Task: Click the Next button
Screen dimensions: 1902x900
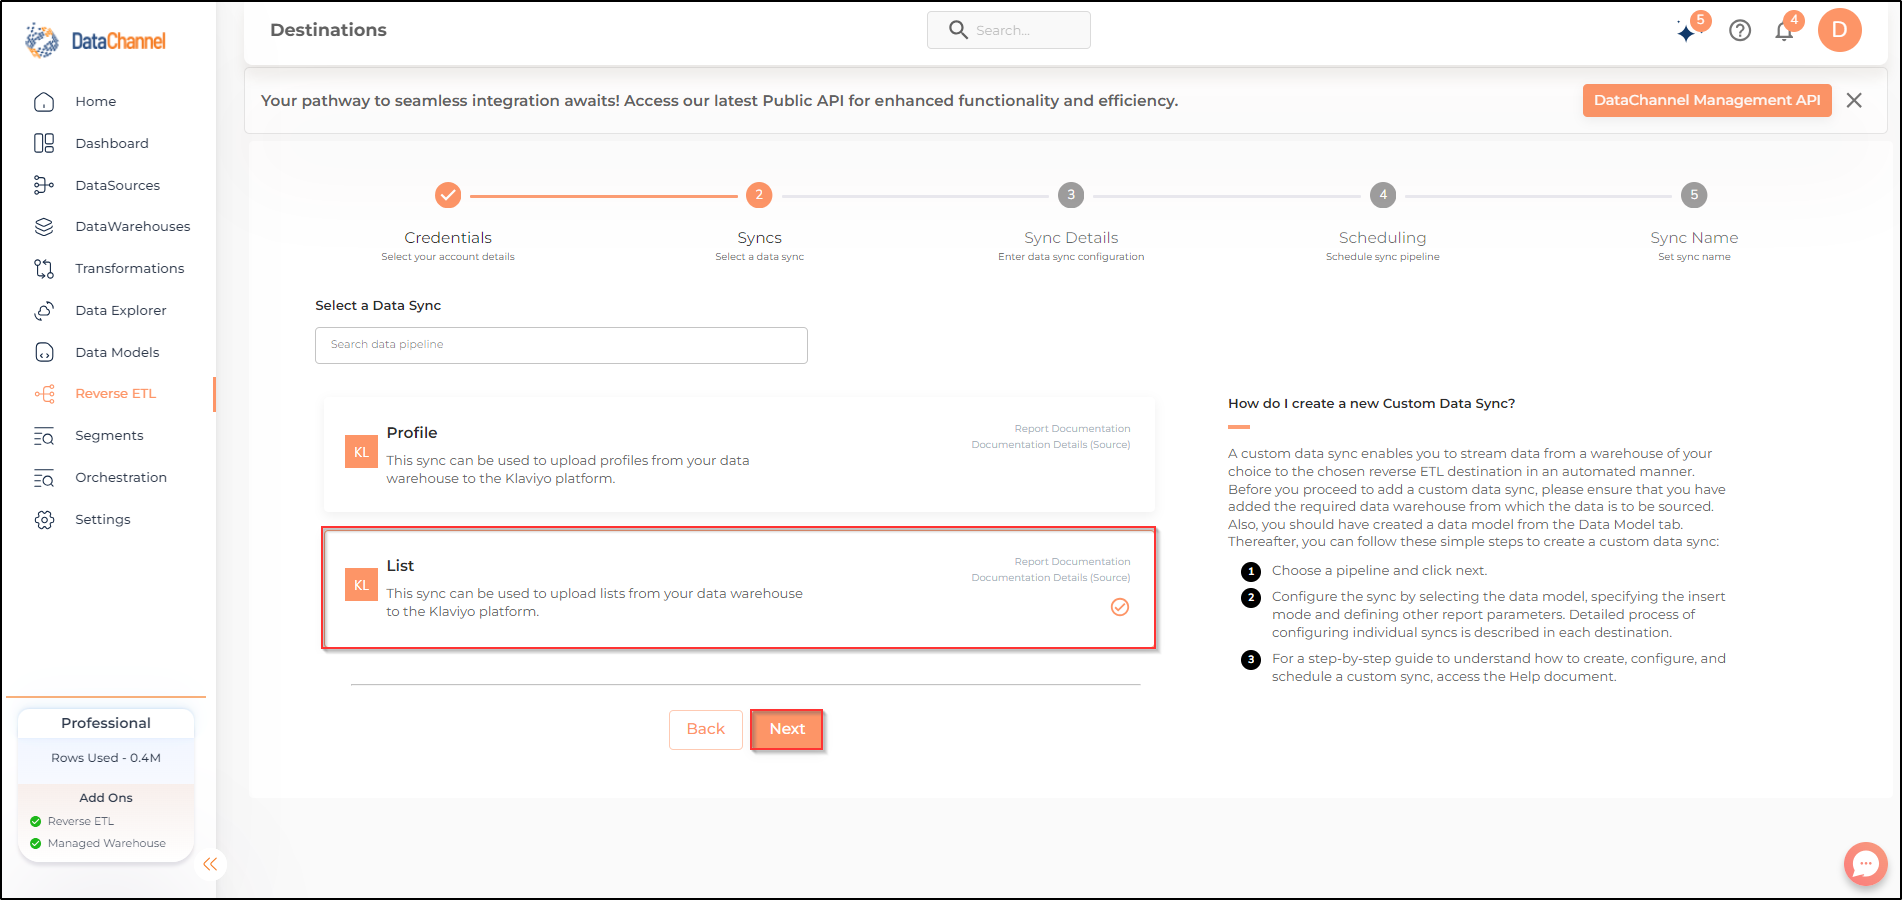Action: click(x=787, y=729)
